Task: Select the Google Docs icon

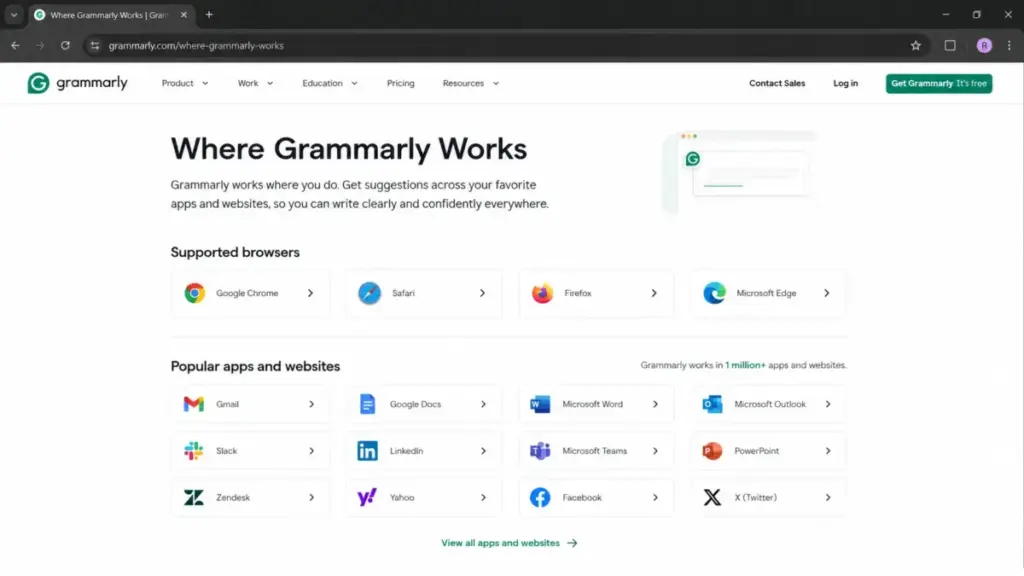Action: pos(367,404)
